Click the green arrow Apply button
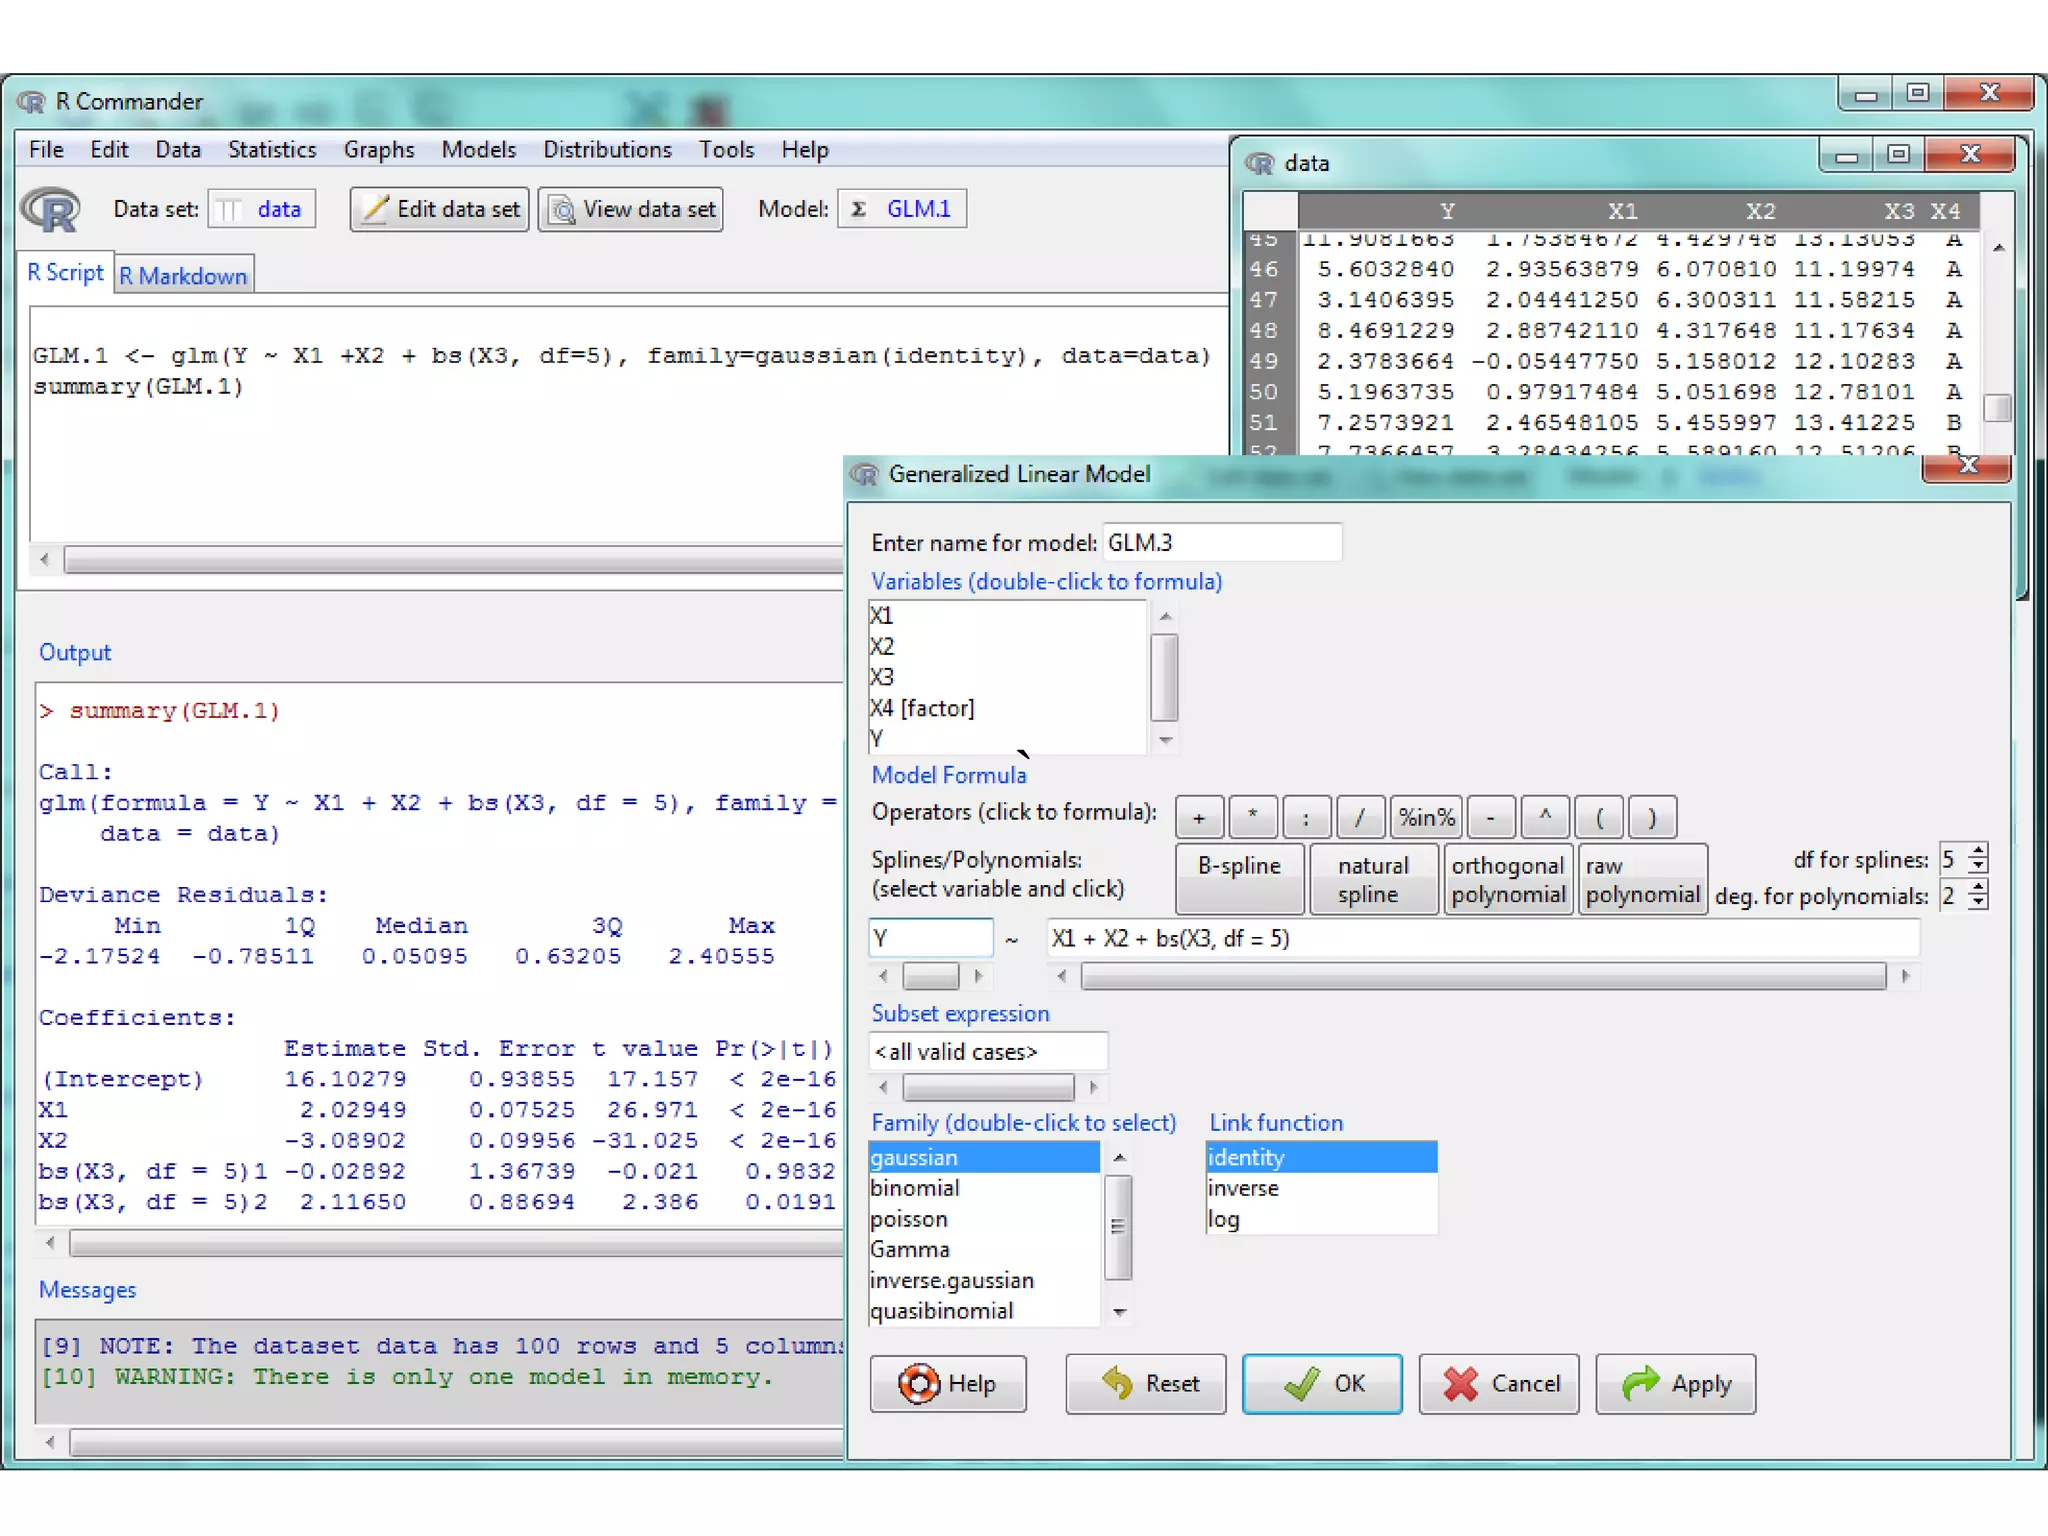The image size is (2048, 1536). point(1675,1383)
